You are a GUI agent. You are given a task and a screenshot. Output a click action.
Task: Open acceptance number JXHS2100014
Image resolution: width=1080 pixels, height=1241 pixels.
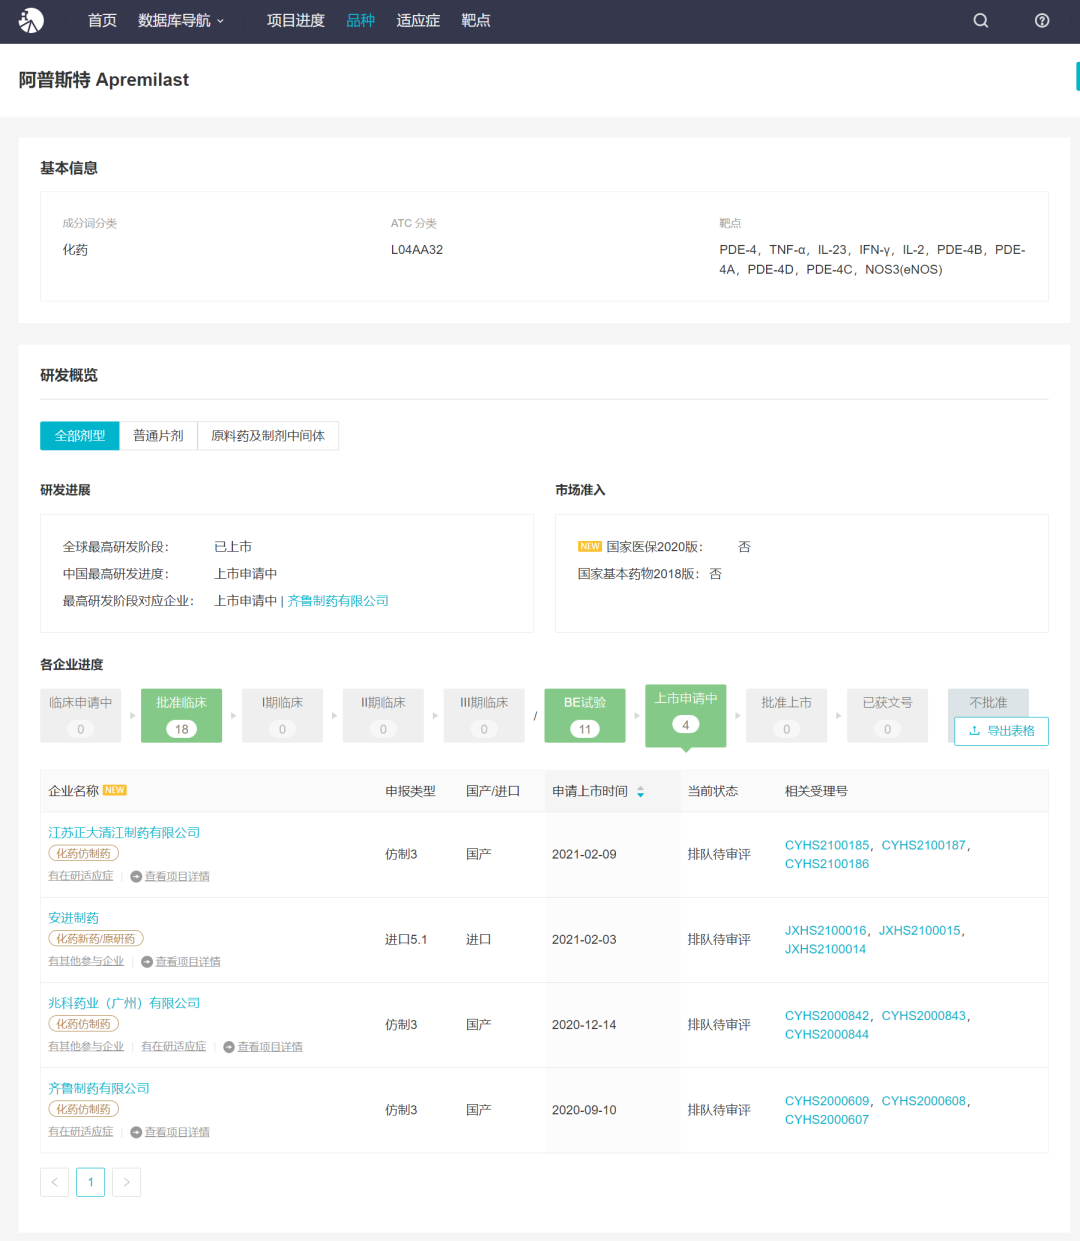tap(826, 949)
